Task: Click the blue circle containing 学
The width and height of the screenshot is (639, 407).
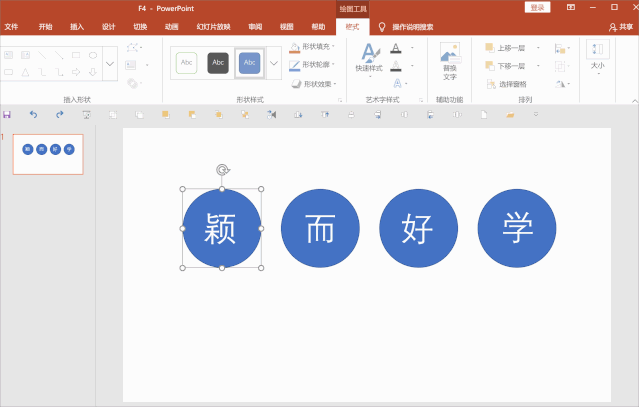Action: click(516, 228)
